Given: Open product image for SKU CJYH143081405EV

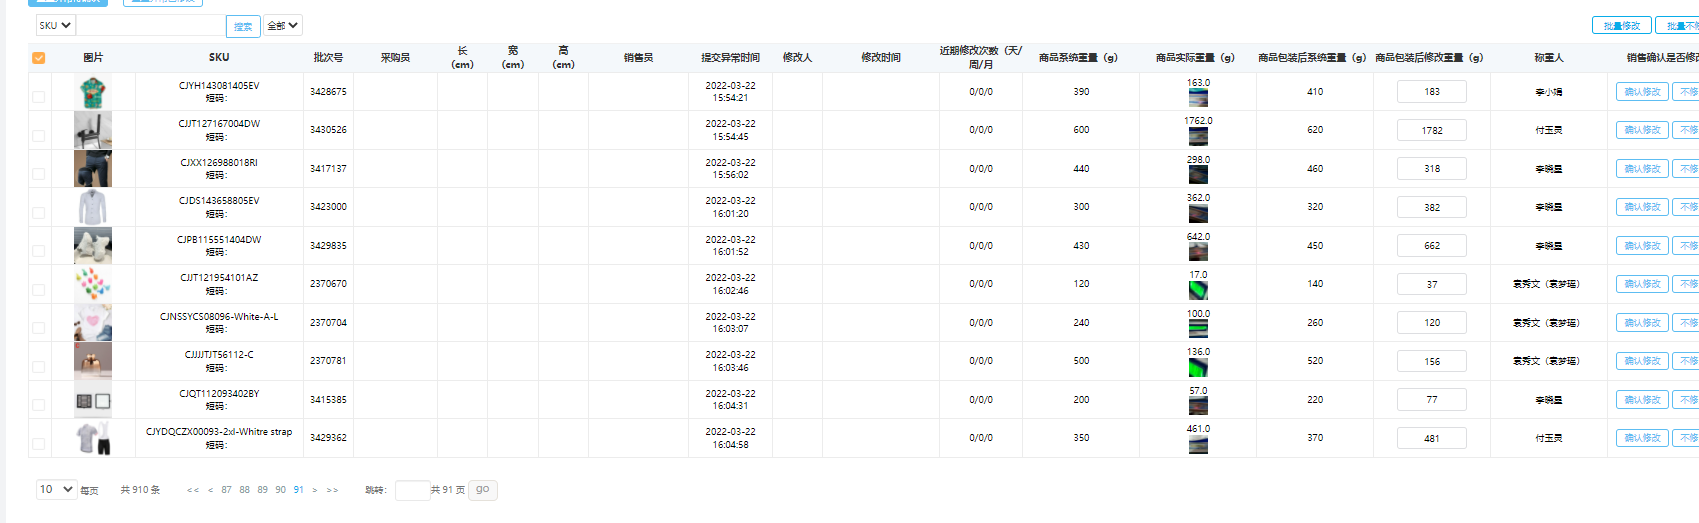Looking at the screenshot, I should pos(93,92).
